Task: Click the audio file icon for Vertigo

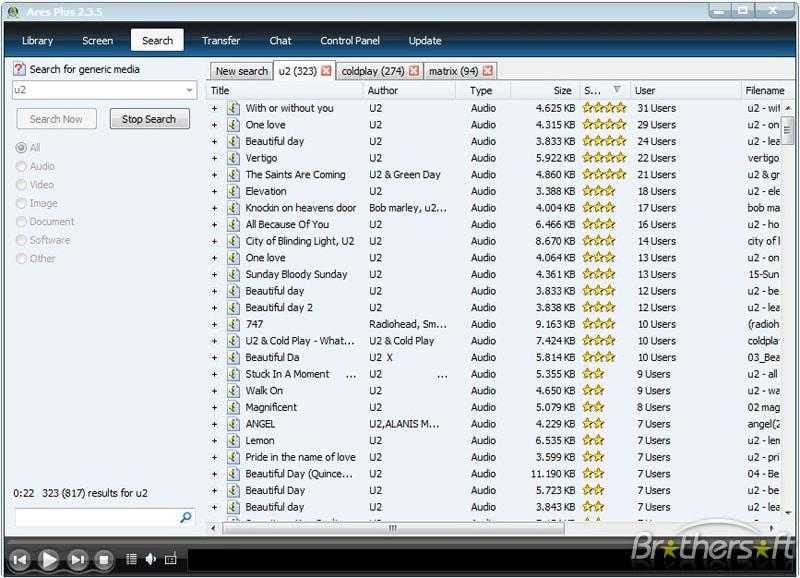Action: [233, 158]
